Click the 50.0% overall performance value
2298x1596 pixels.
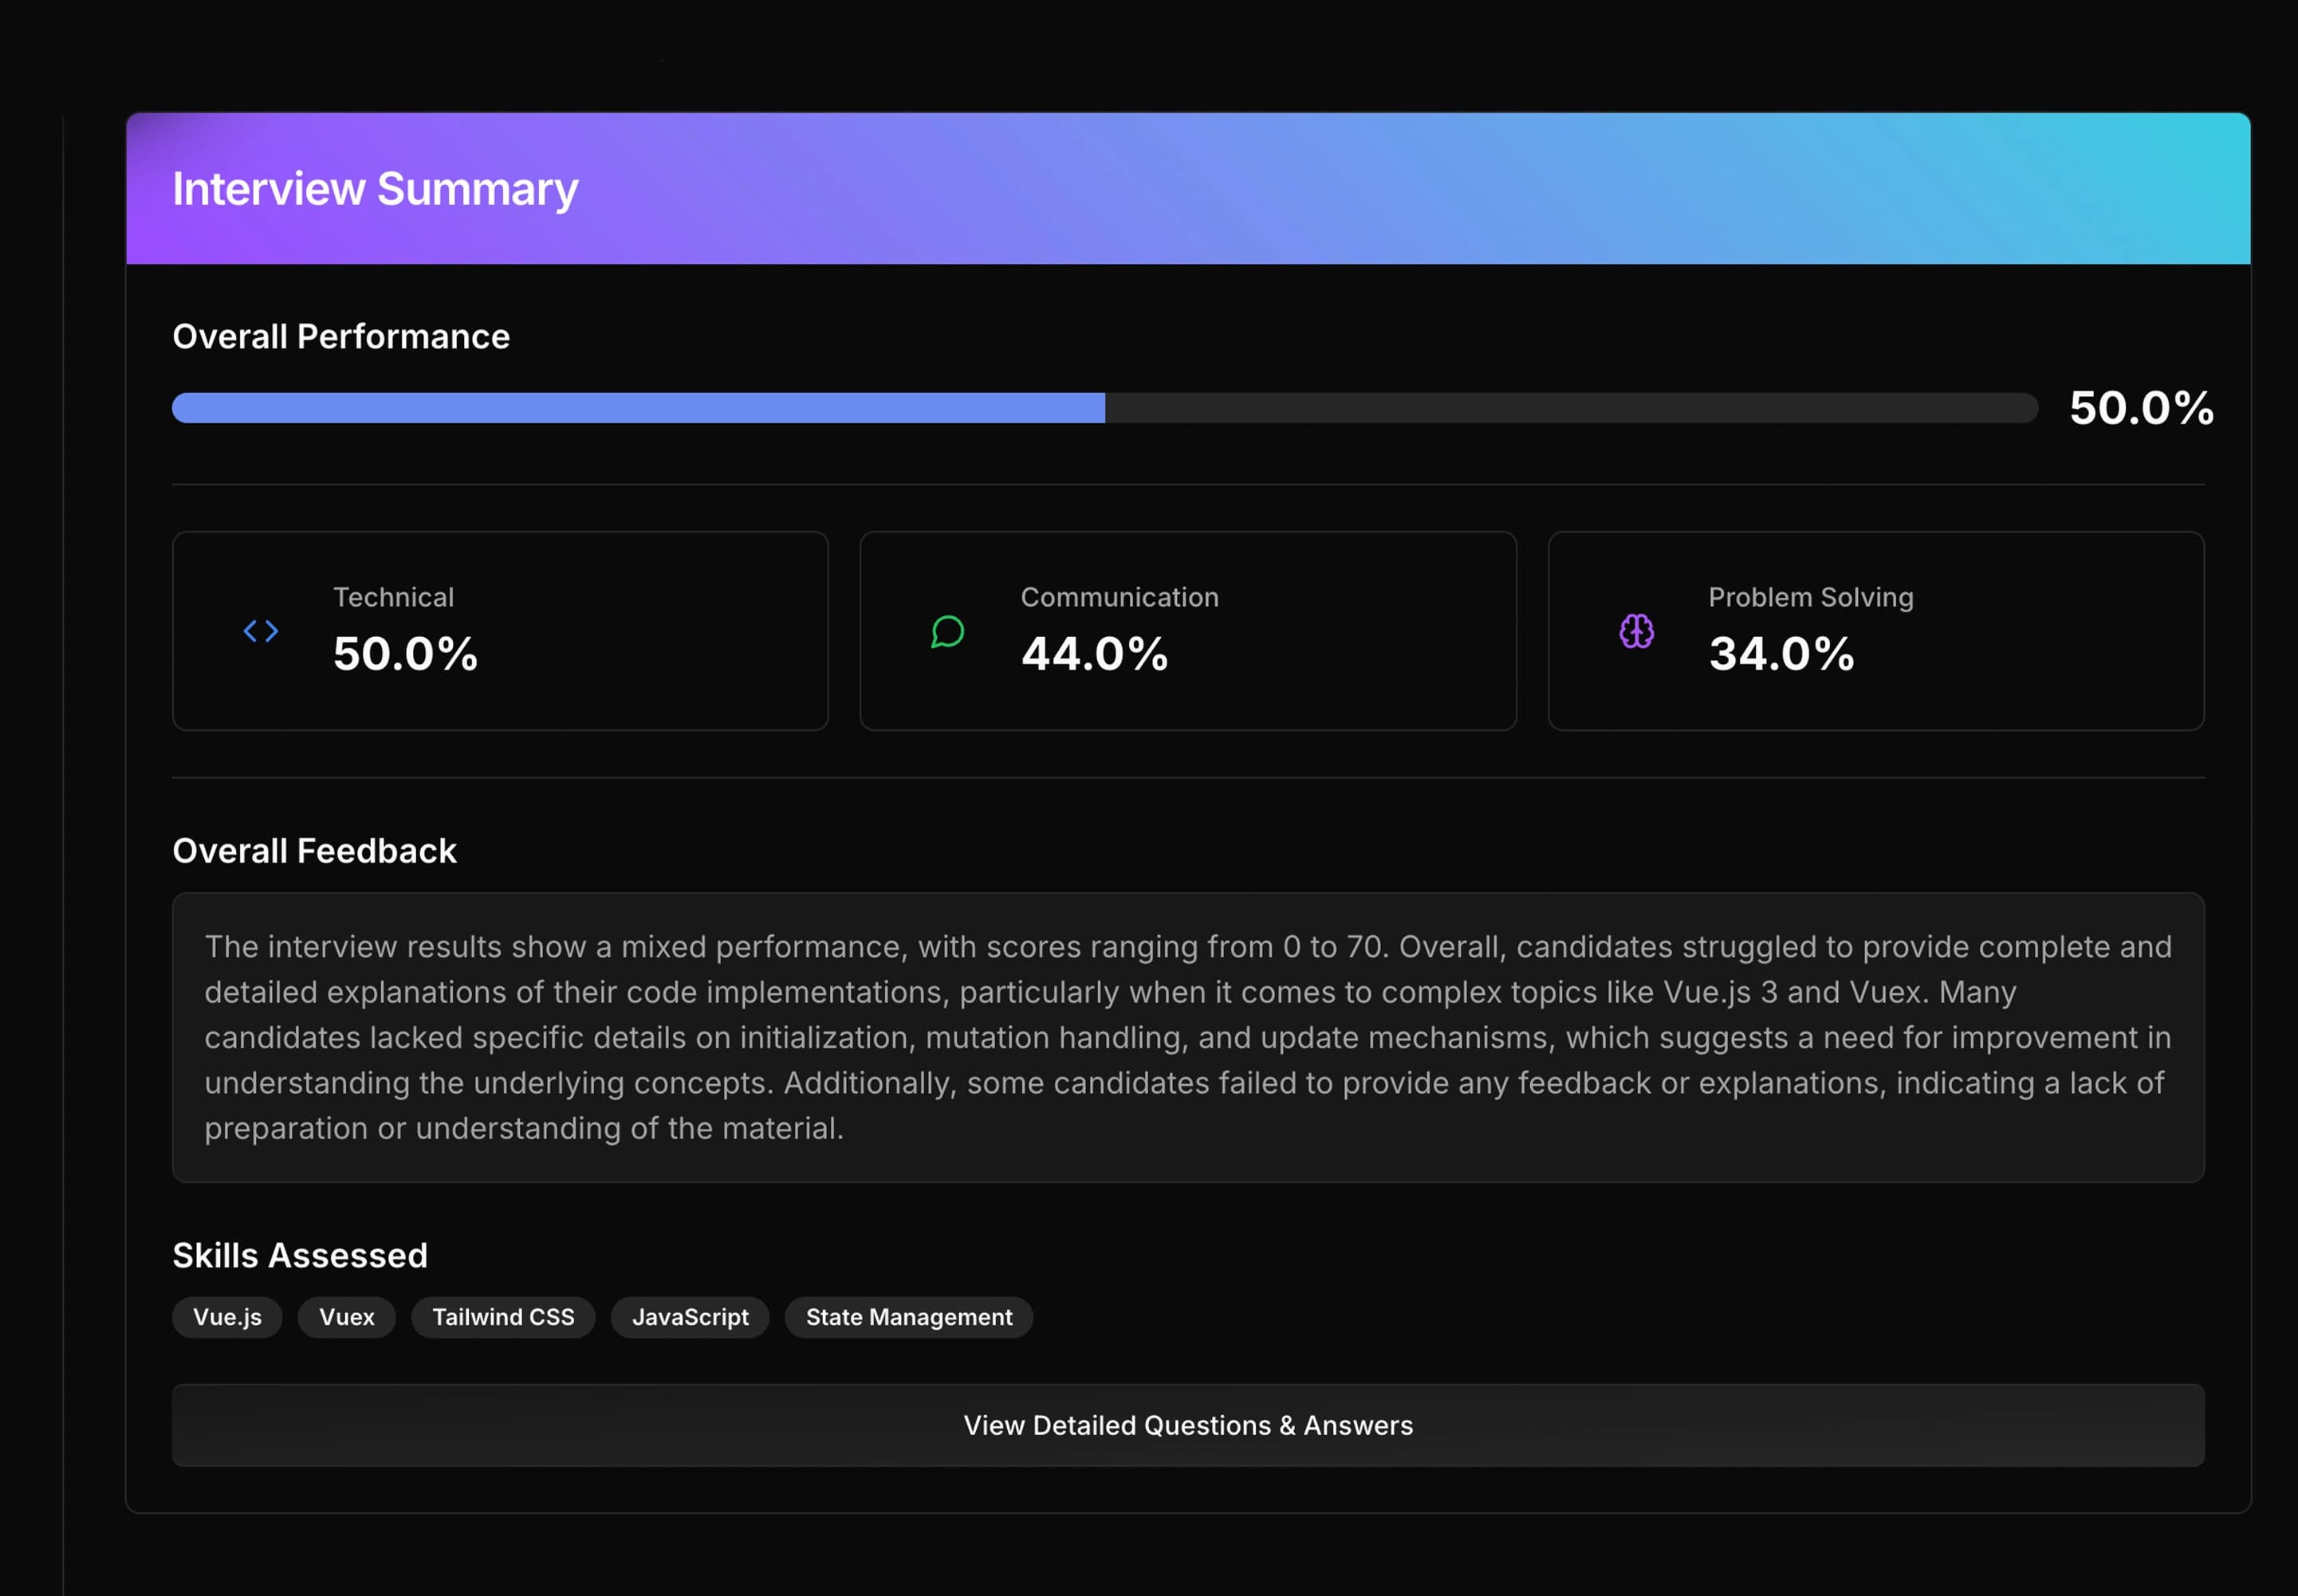[2141, 408]
